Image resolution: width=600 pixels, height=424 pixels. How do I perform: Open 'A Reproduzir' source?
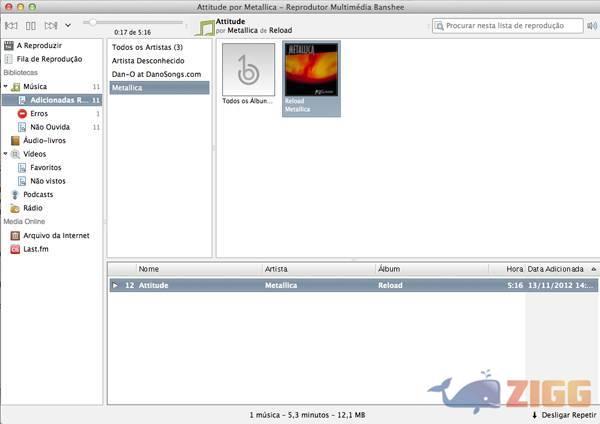click(39, 46)
